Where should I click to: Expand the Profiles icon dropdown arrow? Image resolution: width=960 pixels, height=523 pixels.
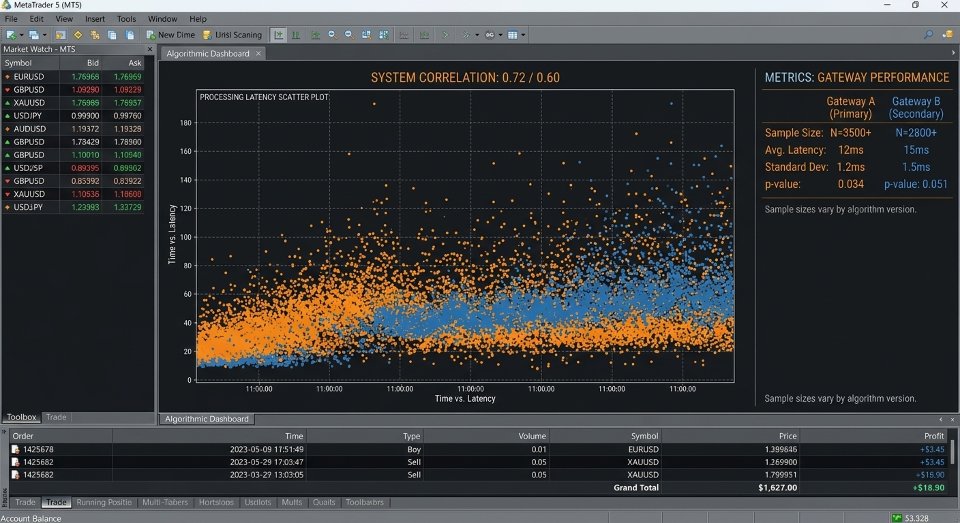coord(44,35)
